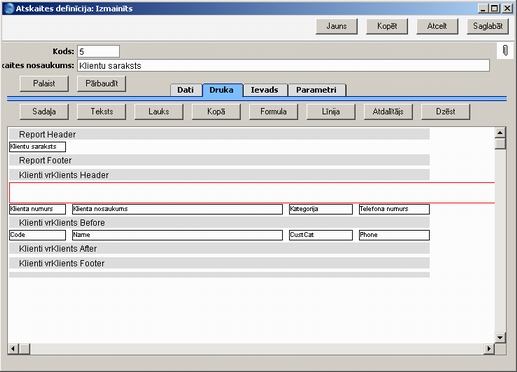Maximize the Atskaites definīcija window
The height and width of the screenshot is (372, 517).
click(x=495, y=8)
